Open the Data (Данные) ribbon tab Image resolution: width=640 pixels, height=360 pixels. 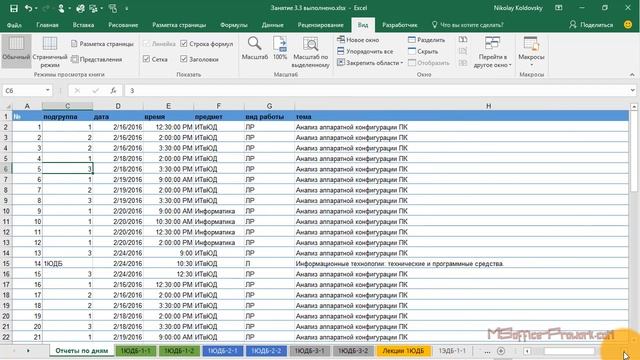273,25
